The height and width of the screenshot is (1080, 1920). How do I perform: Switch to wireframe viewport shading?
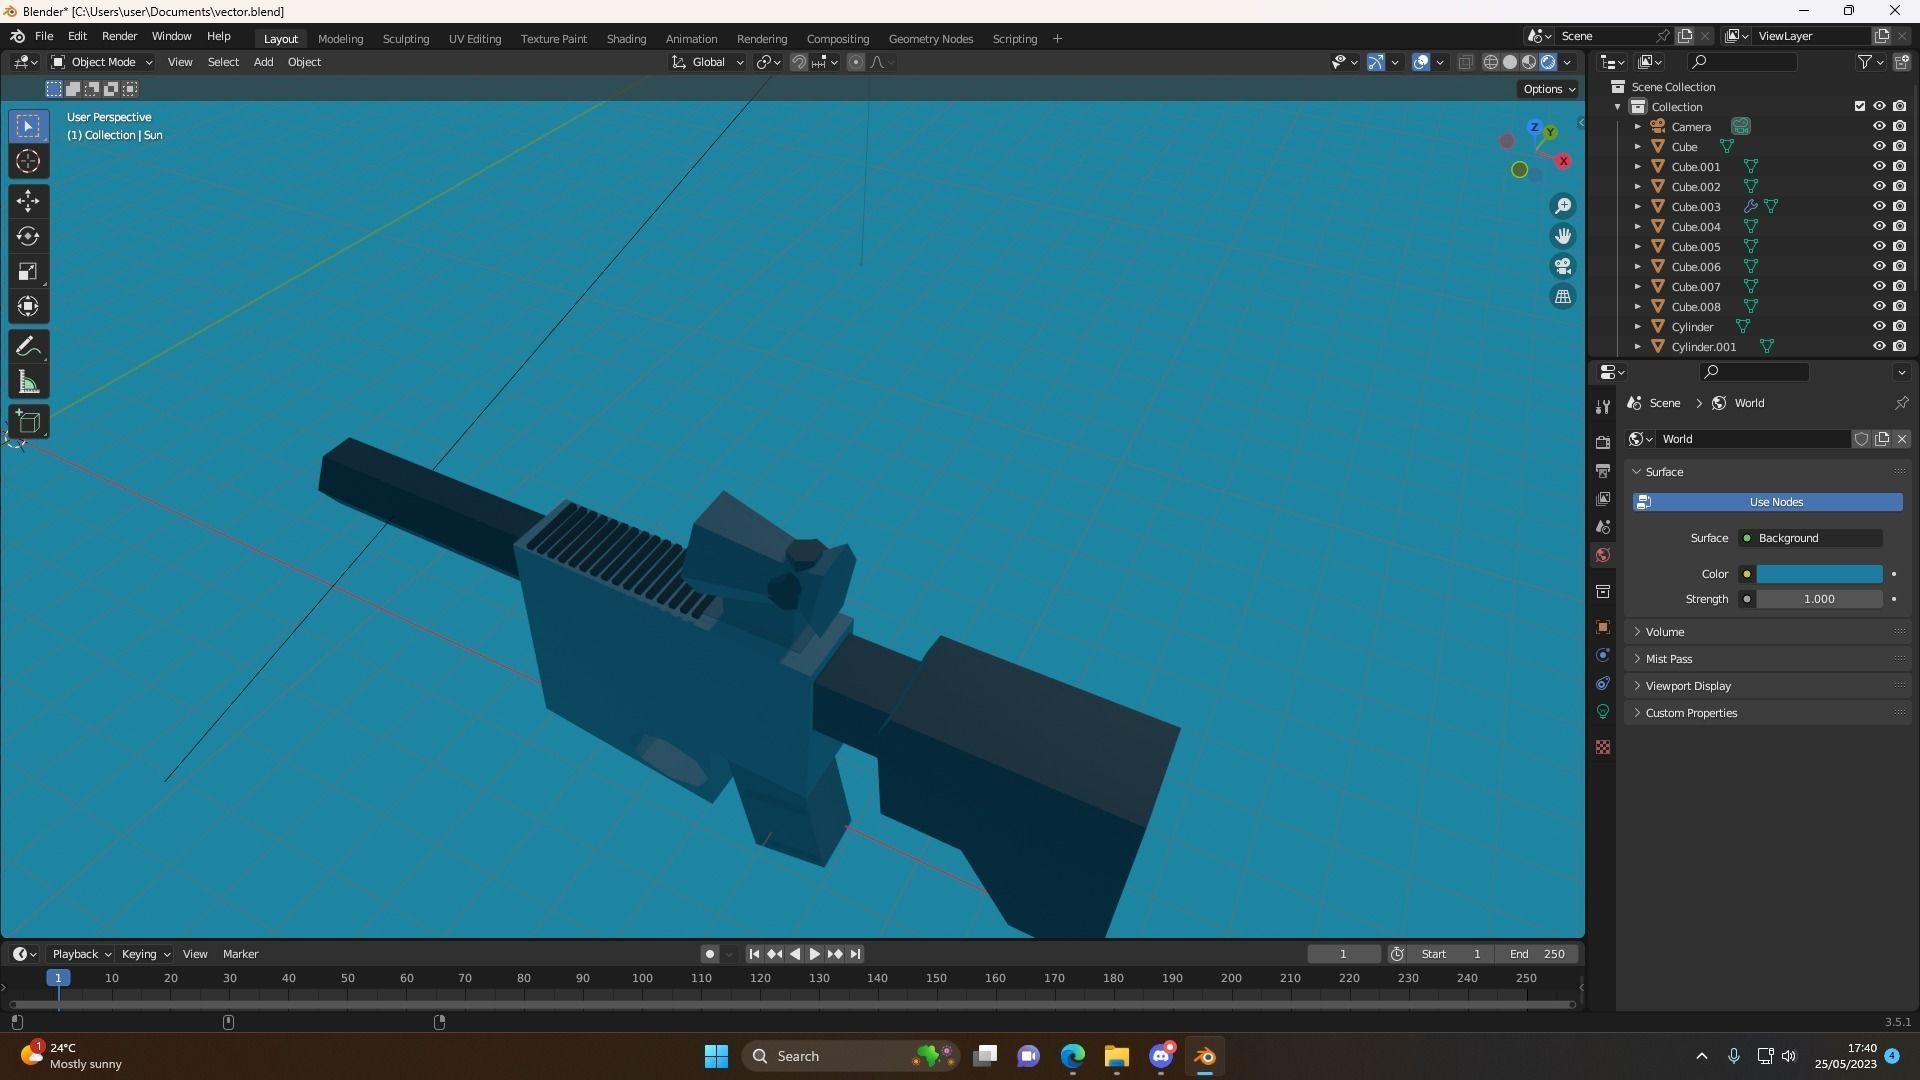(1491, 62)
